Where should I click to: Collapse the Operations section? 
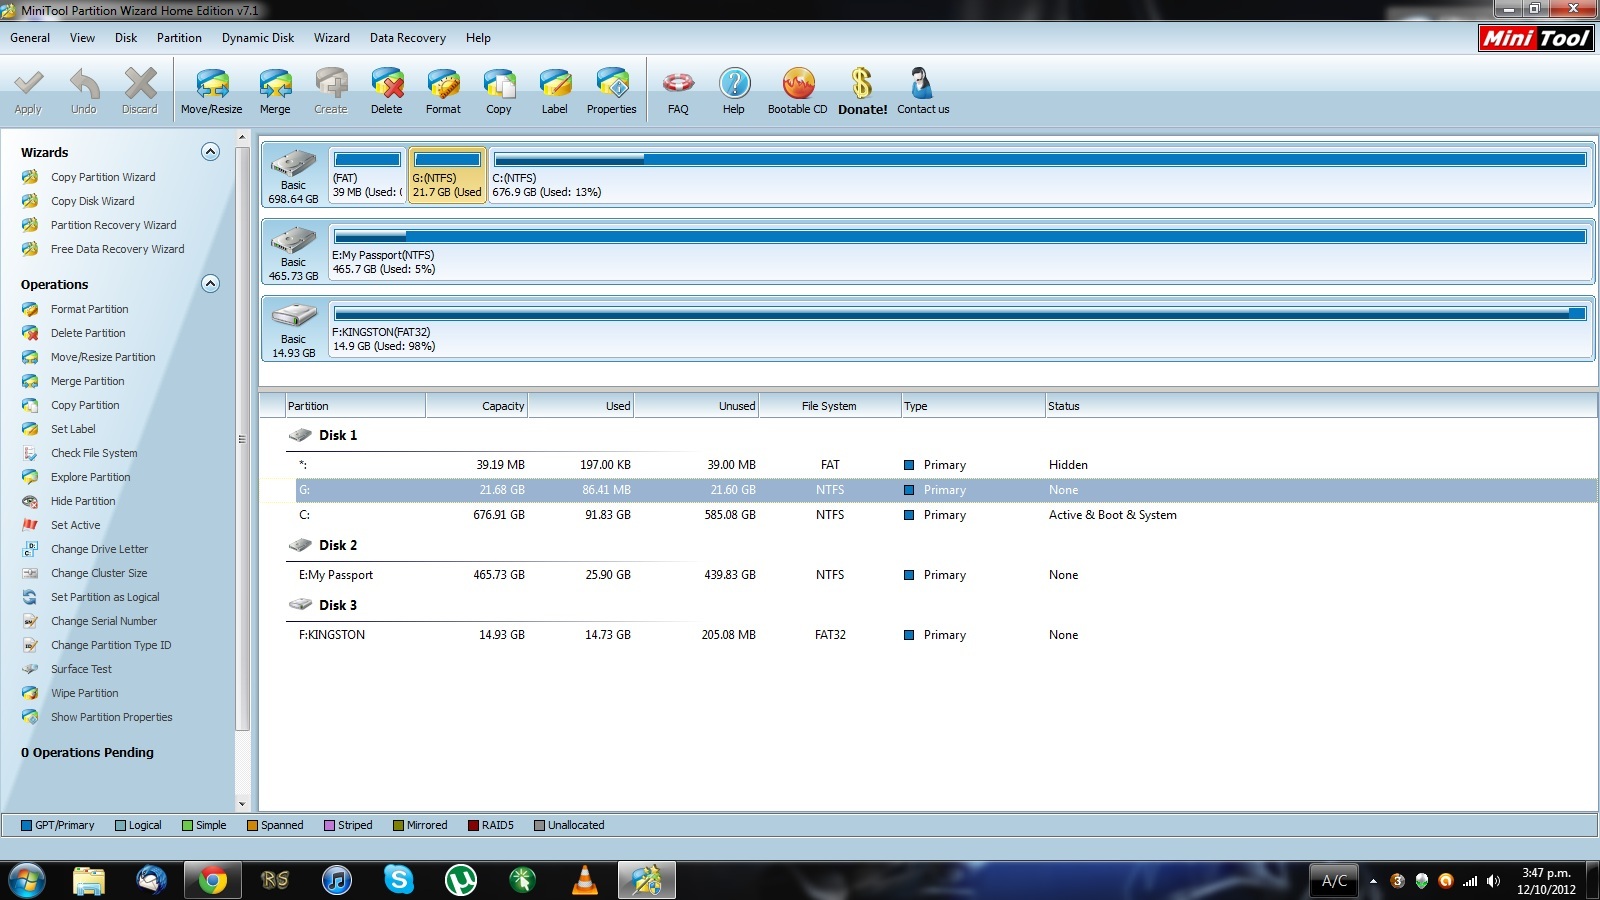point(210,284)
